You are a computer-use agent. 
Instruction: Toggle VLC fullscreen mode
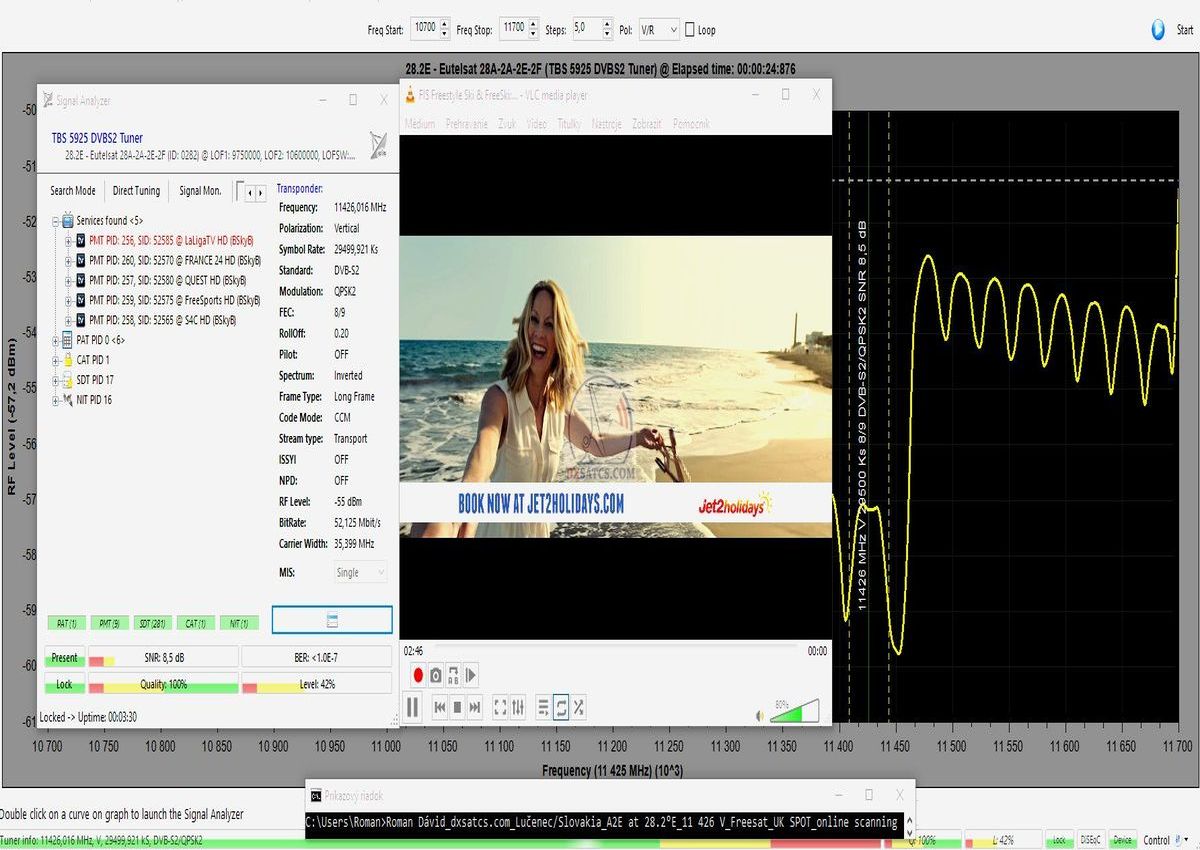tap(500, 707)
